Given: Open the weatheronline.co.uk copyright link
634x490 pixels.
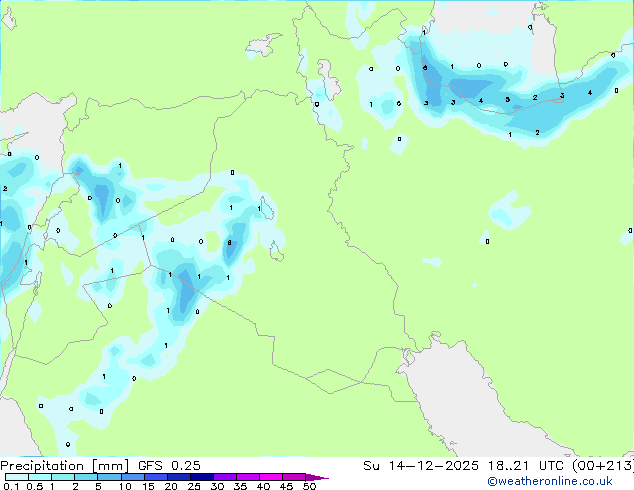Looking at the screenshot, I should (x=549, y=481).
